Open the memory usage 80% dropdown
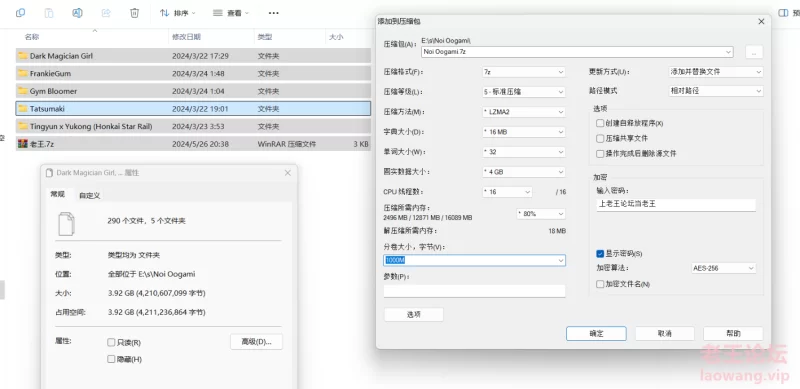The image size is (800, 389). click(x=541, y=213)
